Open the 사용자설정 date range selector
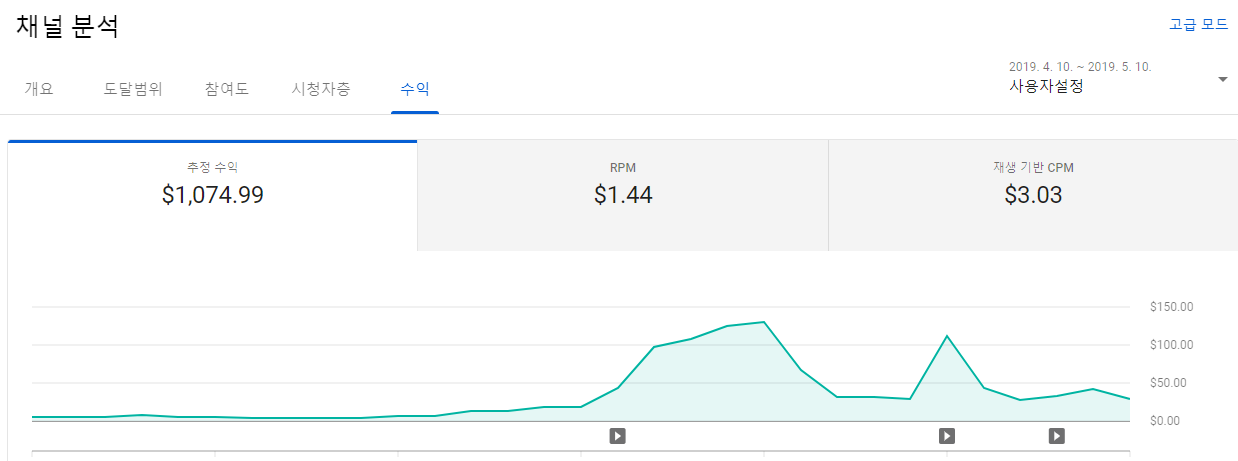1238x461 pixels. click(x=1118, y=77)
